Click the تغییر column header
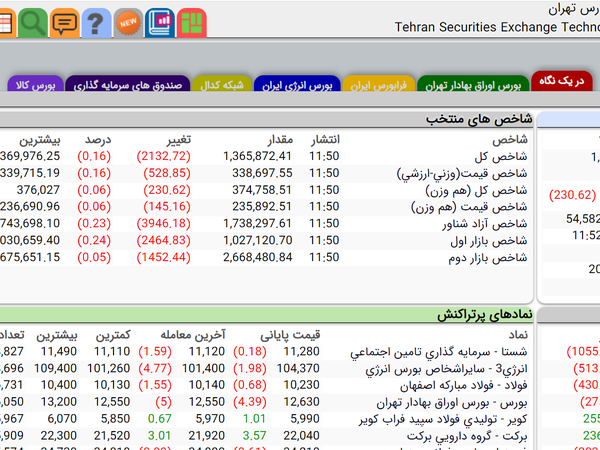Viewport: 600px width, 450px height. pos(179,140)
